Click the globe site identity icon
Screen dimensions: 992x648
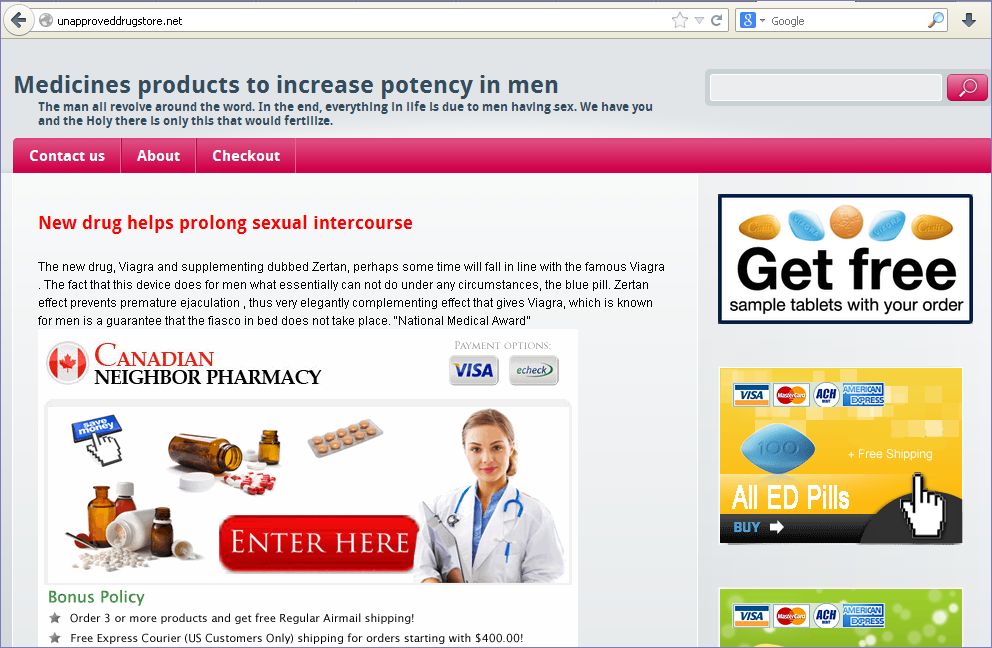coord(46,20)
